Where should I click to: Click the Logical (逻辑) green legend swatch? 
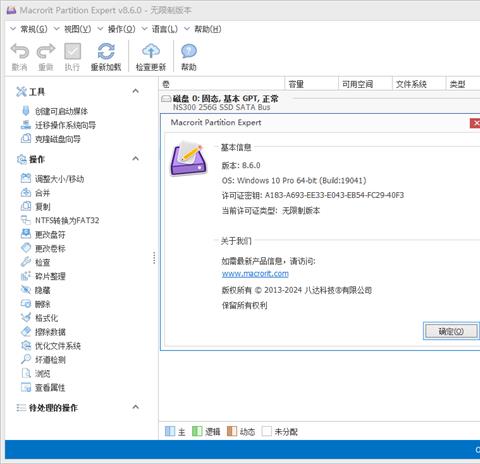point(197,431)
